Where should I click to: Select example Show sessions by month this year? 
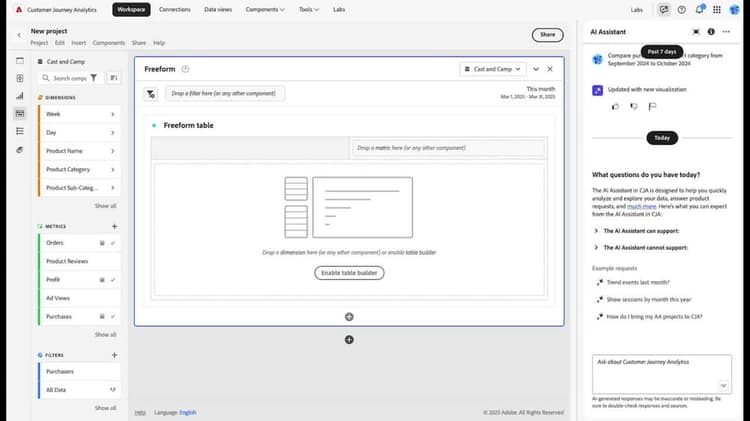649,299
